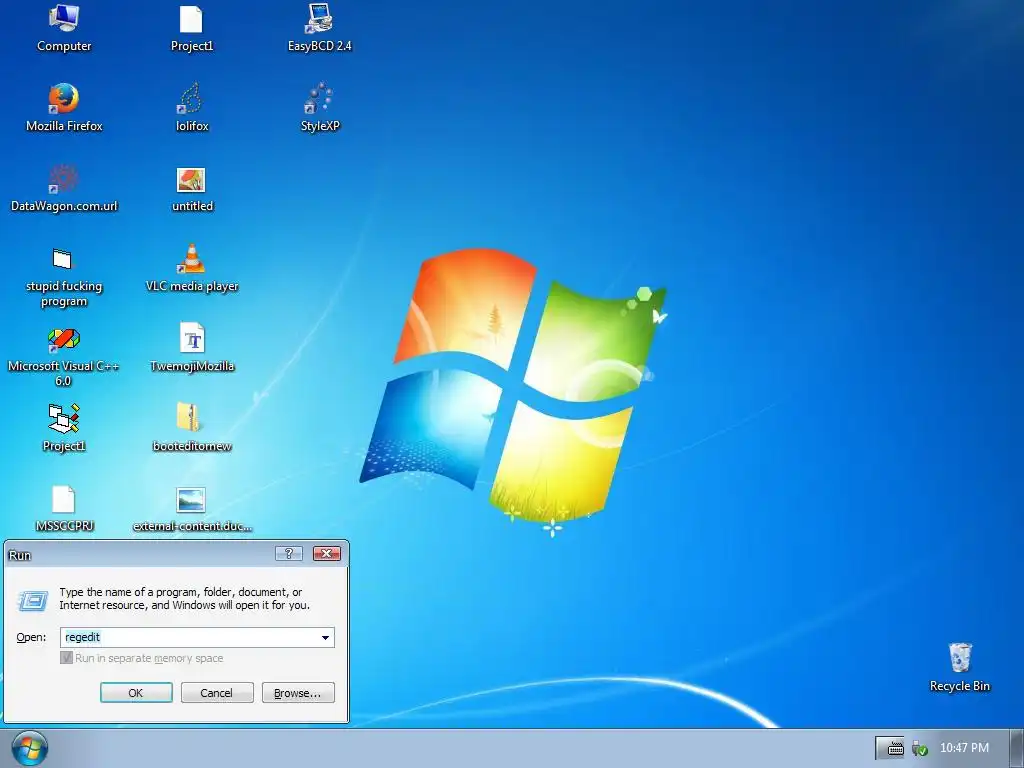Screen dimensions: 1024x768
Task: Click the Run dialog help question button
Action: [289, 554]
